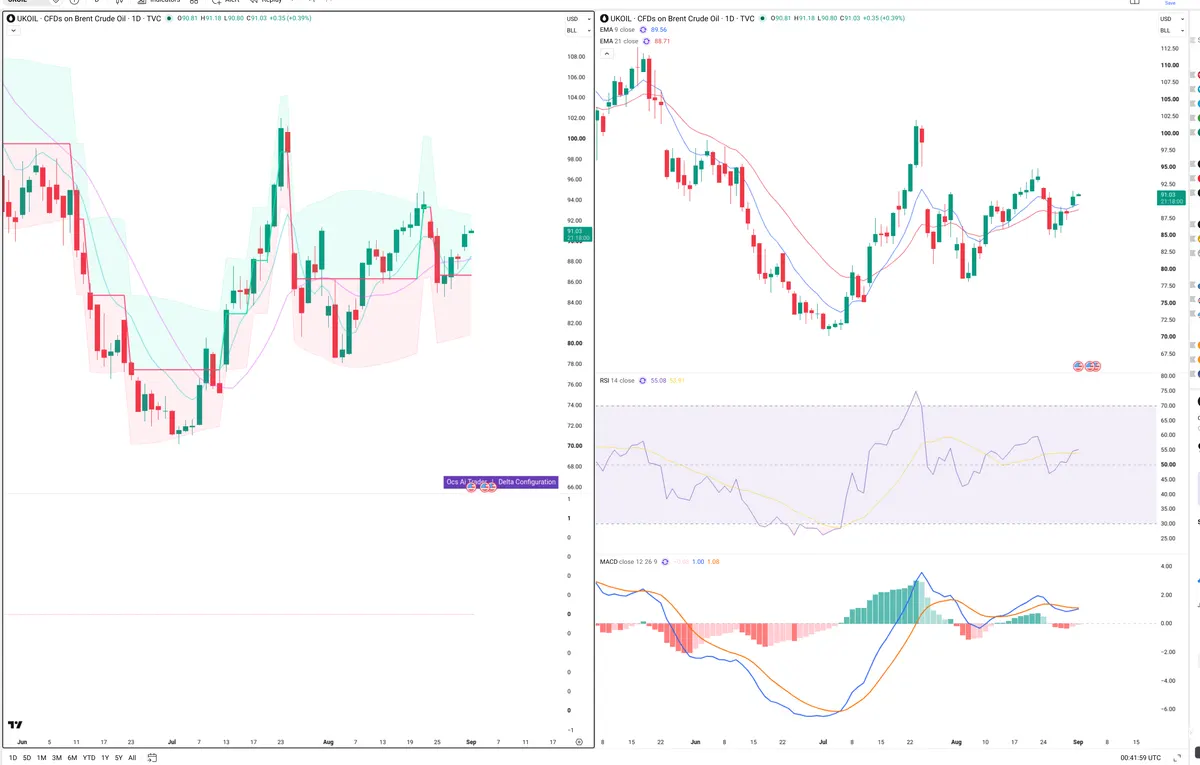This screenshot has width=1200, height=765.
Task: Click the source icon beside EMA 21 close
Action: (x=646, y=41)
